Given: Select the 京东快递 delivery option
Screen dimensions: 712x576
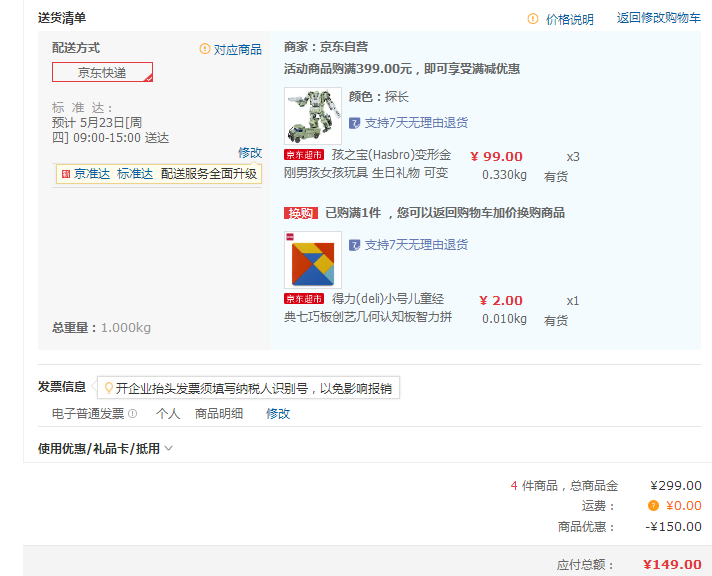Looking at the screenshot, I should tap(102, 72).
